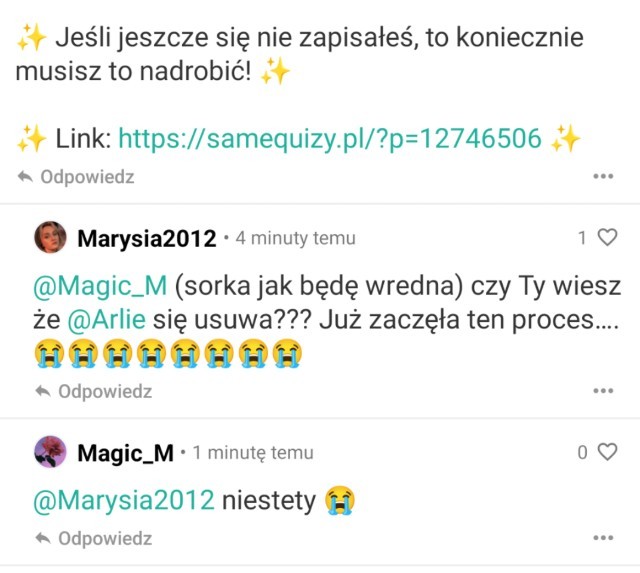
Task: Open three-dots menu on Marysia2012's comment
Action: click(x=603, y=391)
